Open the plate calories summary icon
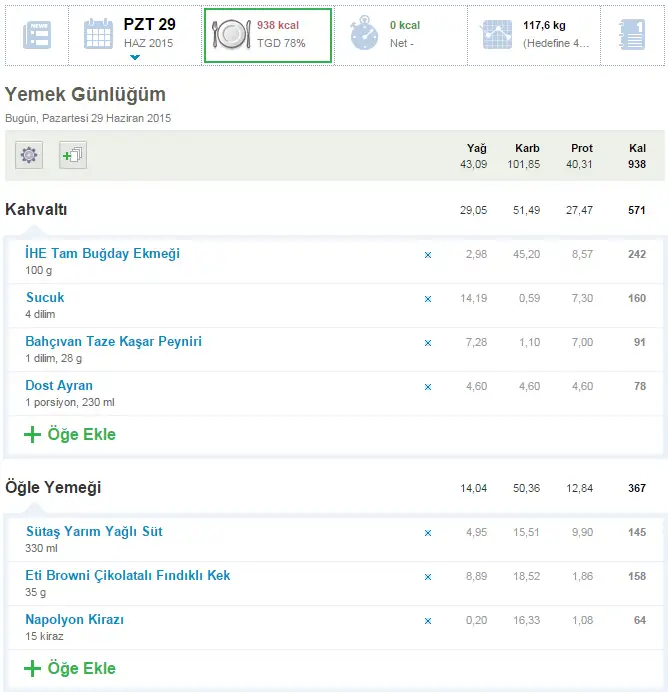Viewport: 668px width, 692px height. tap(231, 35)
